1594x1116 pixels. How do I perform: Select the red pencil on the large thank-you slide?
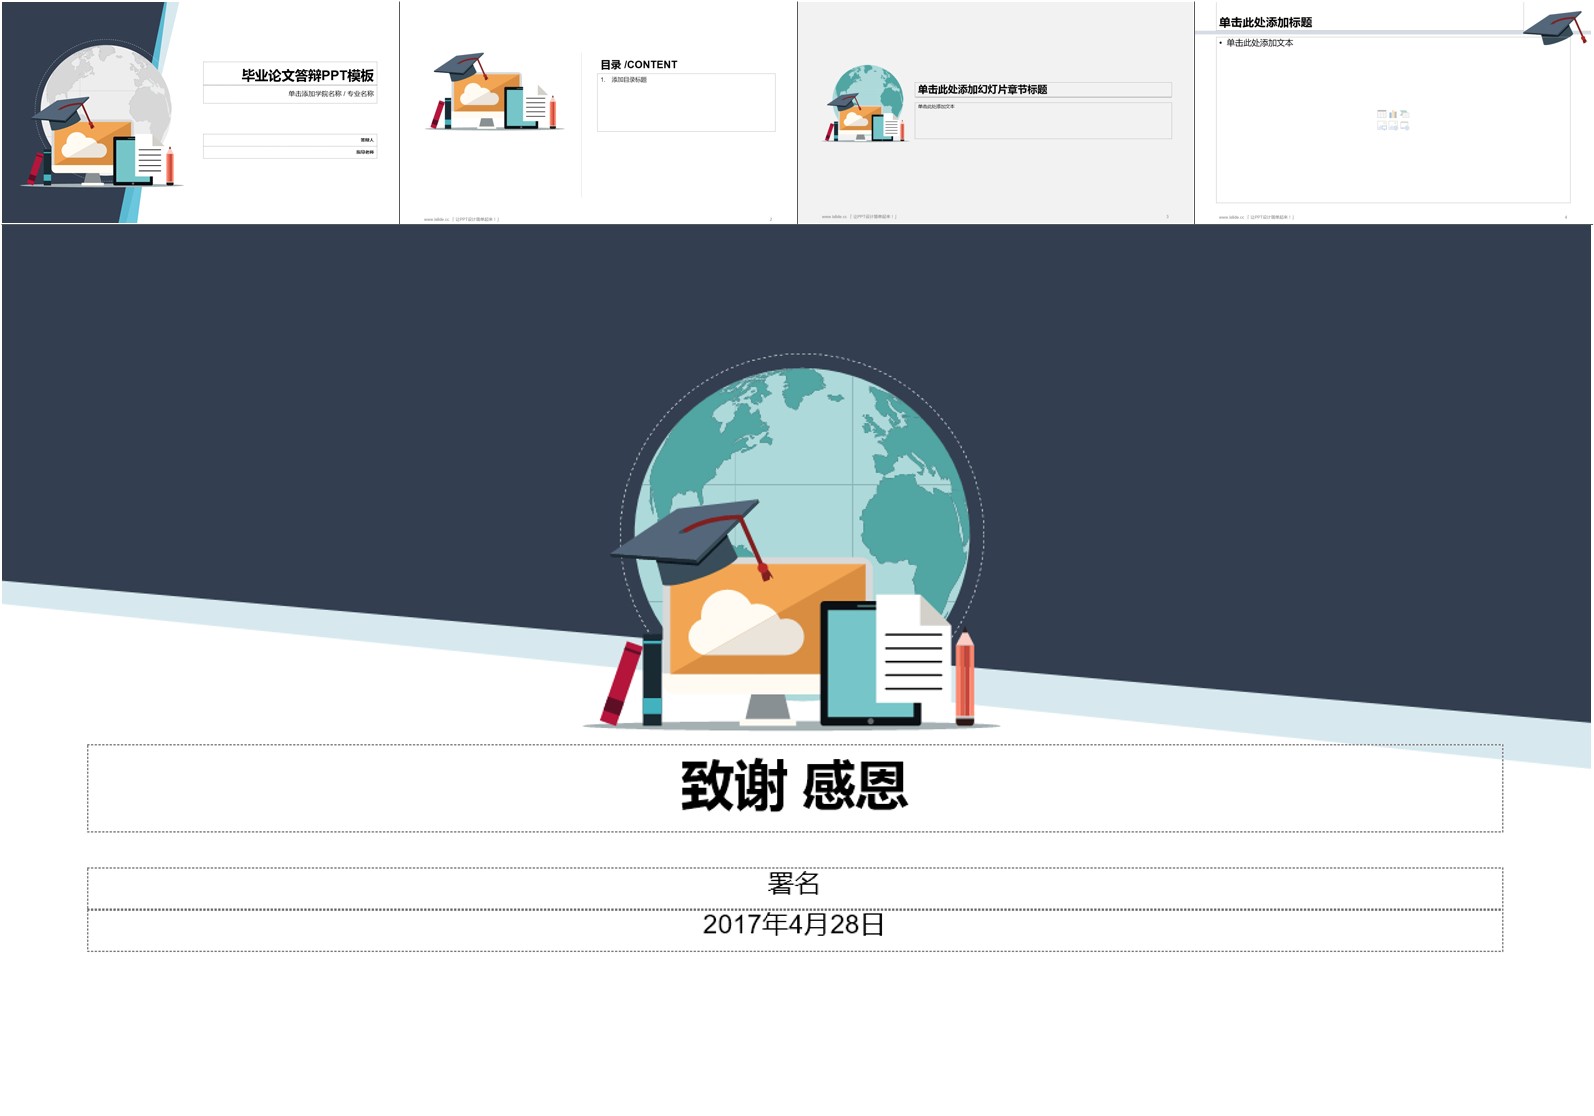point(964,677)
